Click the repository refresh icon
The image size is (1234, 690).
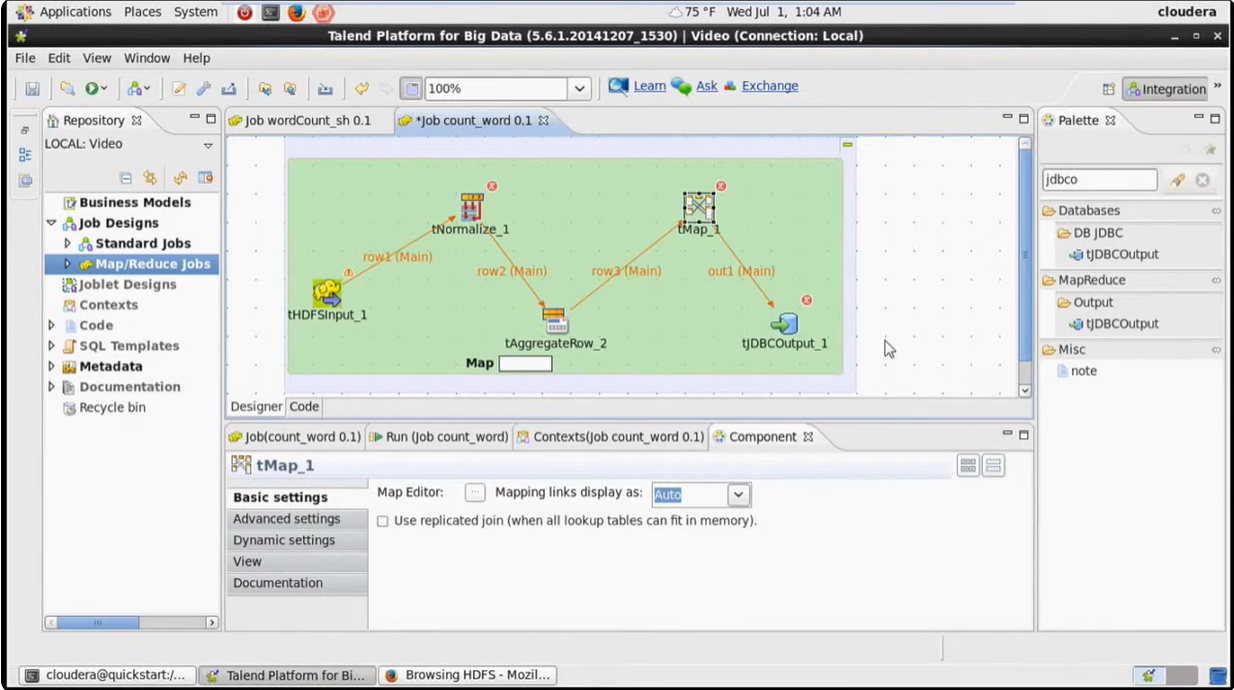[x=180, y=178]
